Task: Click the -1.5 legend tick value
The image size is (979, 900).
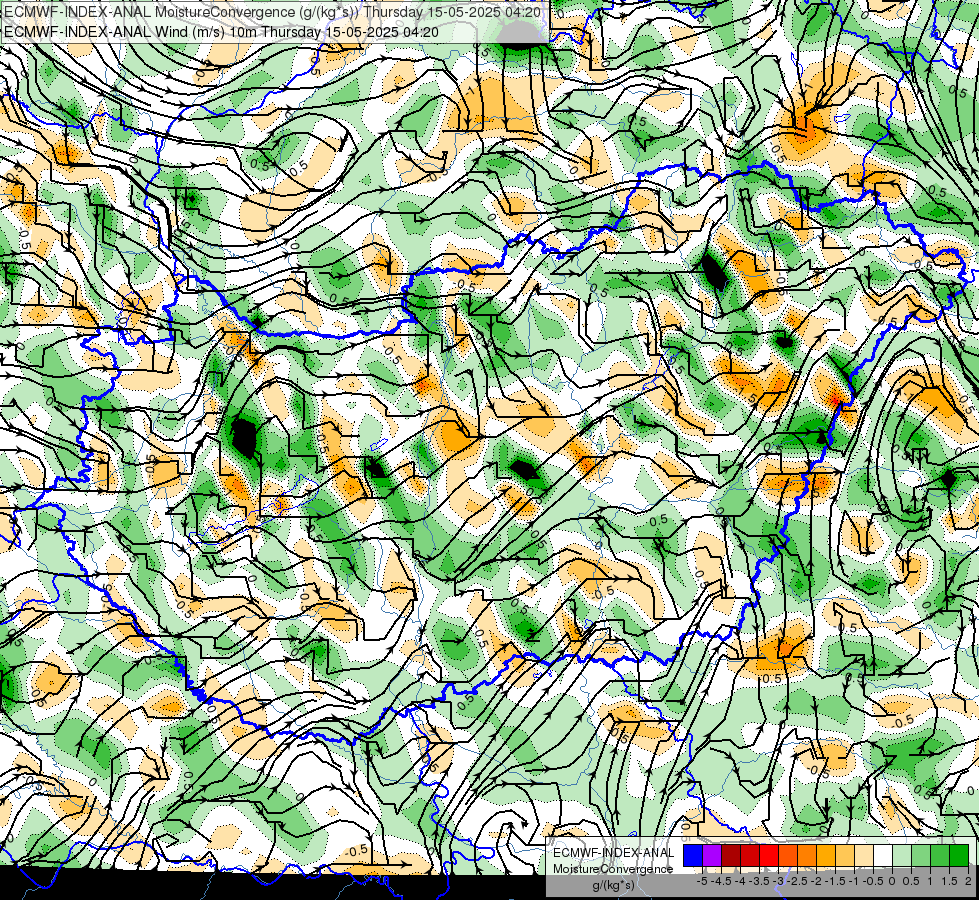Action: click(835, 881)
